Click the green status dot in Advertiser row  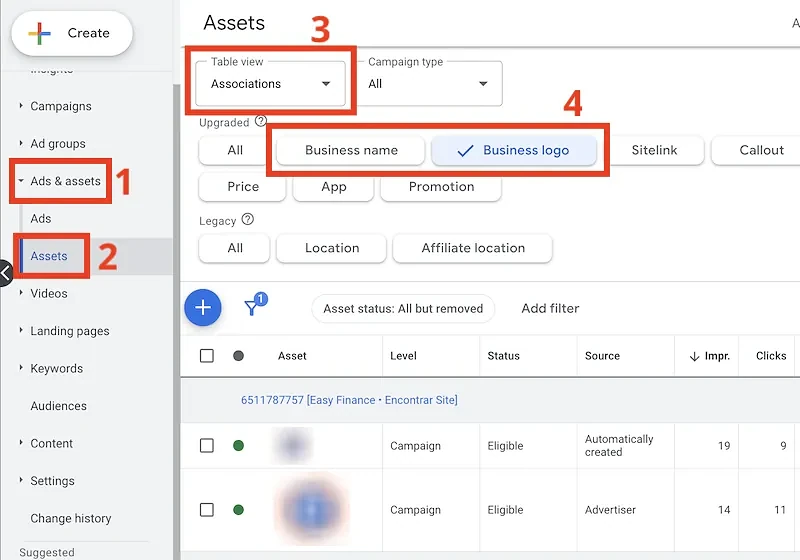[x=238, y=510]
